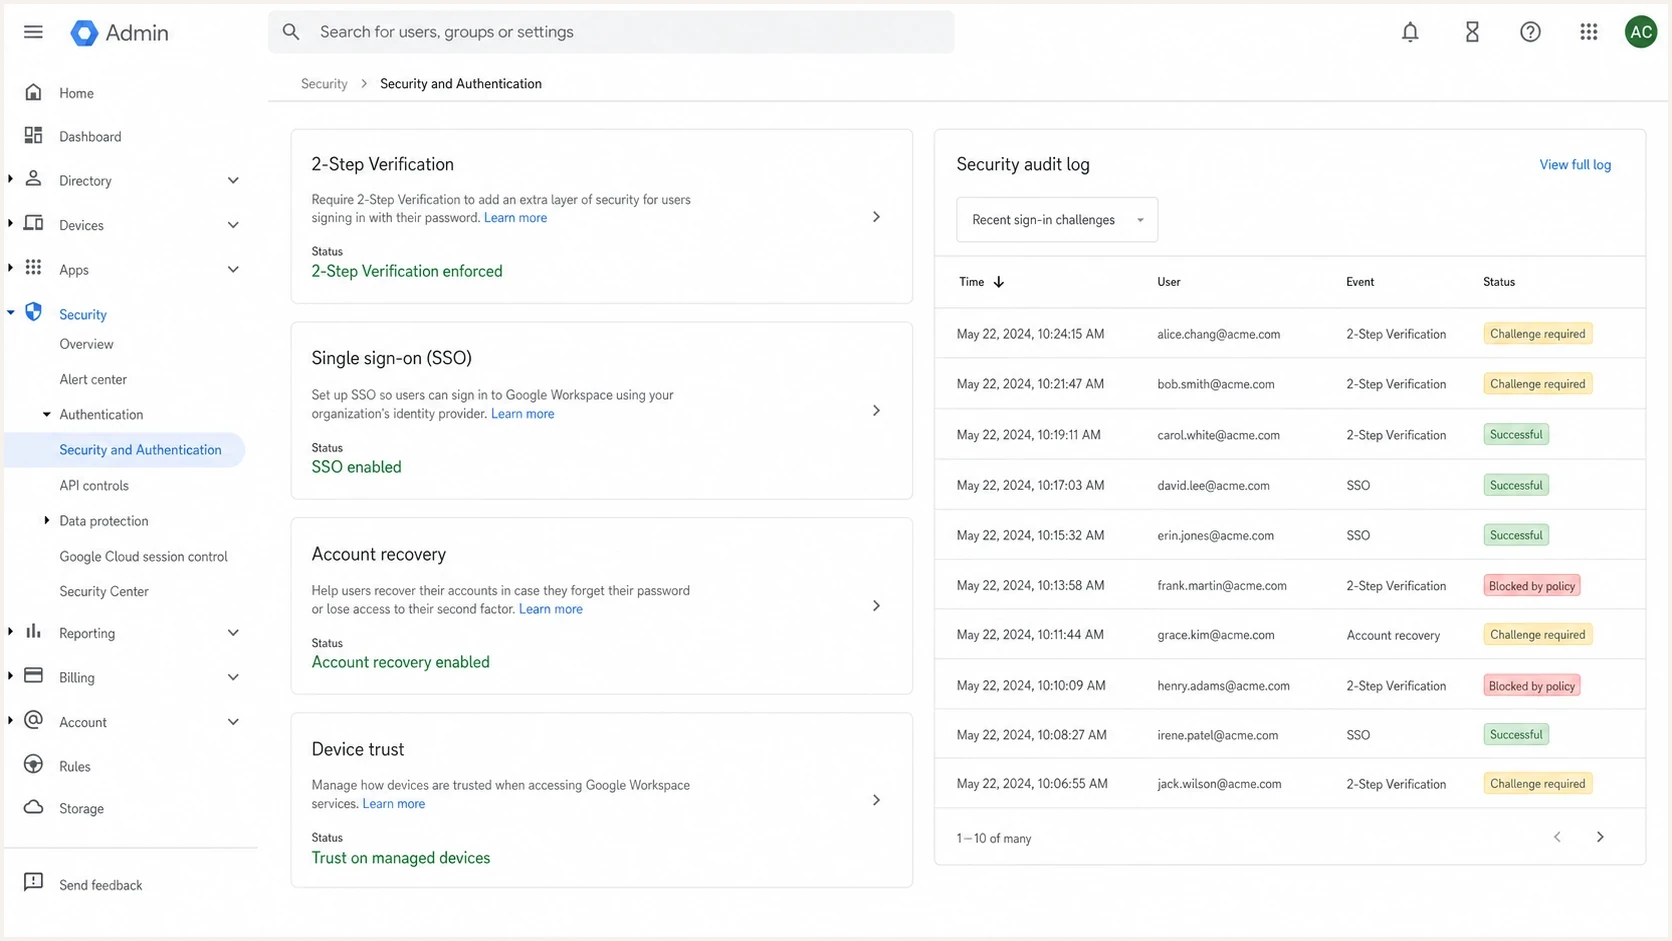Open 2-Step Verification settings arrow
This screenshot has height=941, width=1672.
pyautogui.click(x=876, y=217)
